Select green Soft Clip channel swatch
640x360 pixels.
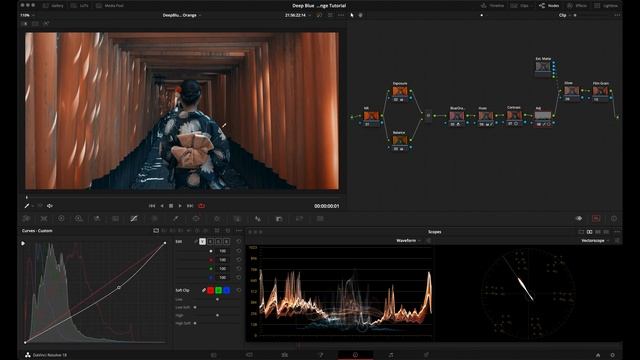tap(218, 290)
